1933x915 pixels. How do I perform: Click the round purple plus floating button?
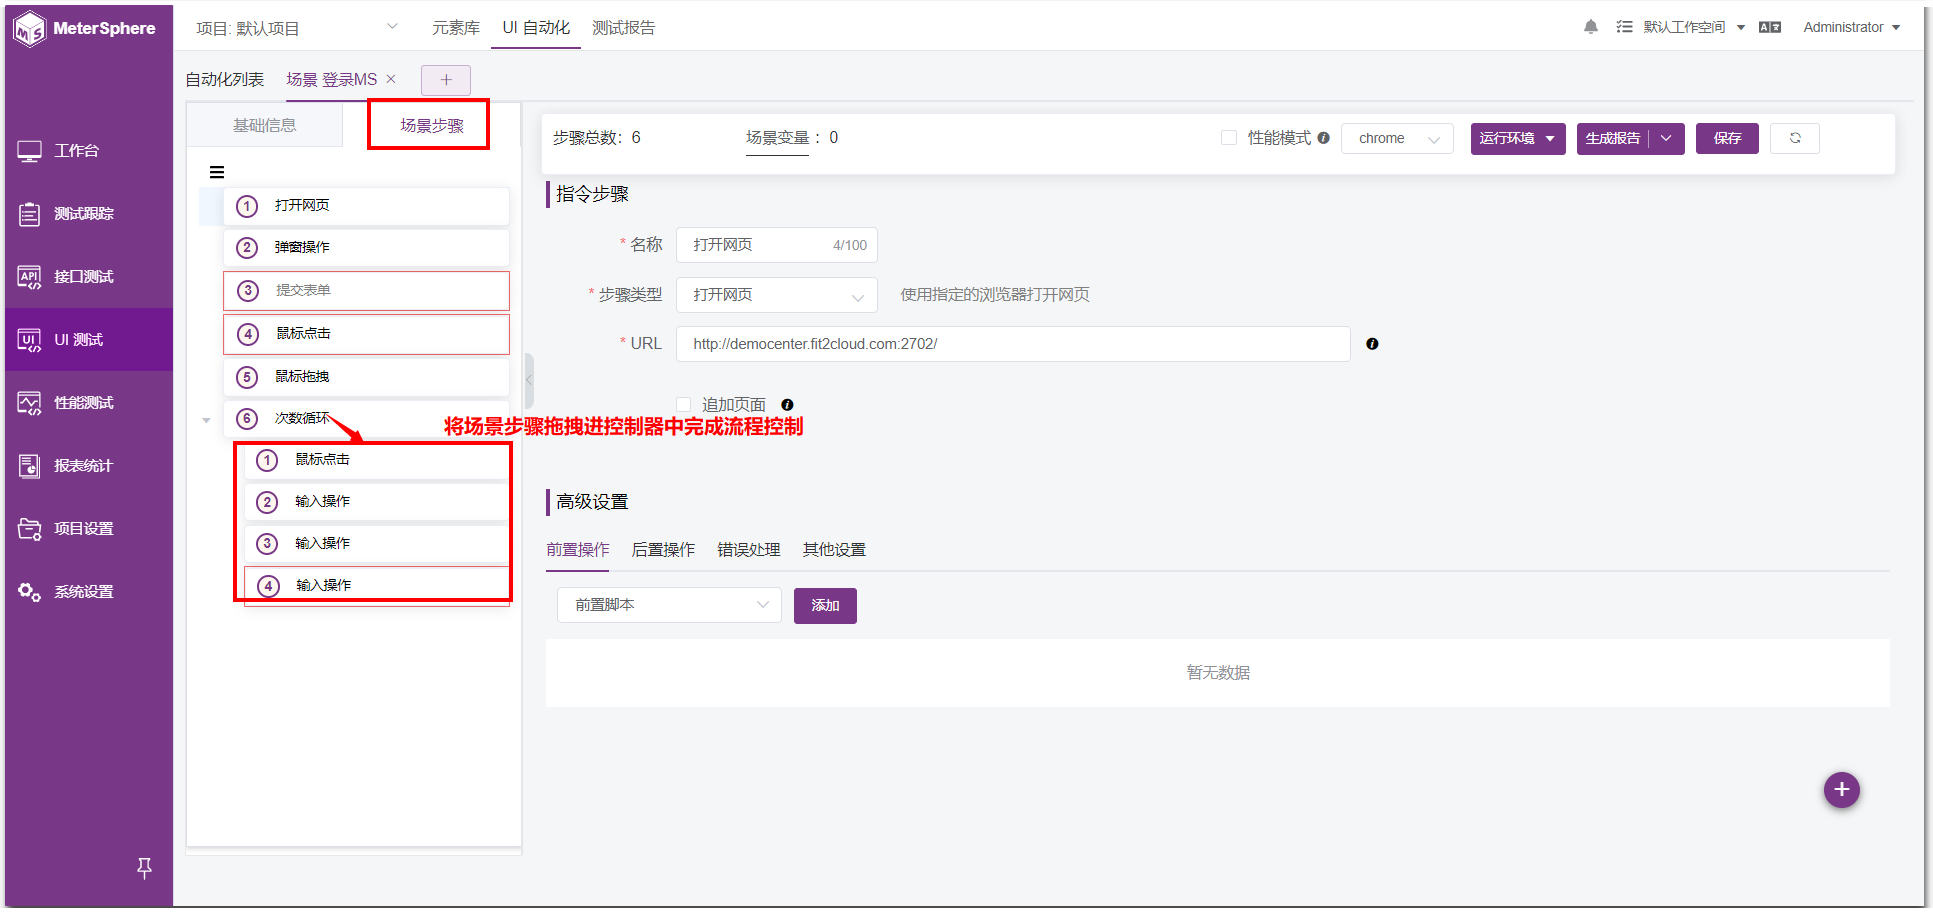(x=1842, y=790)
